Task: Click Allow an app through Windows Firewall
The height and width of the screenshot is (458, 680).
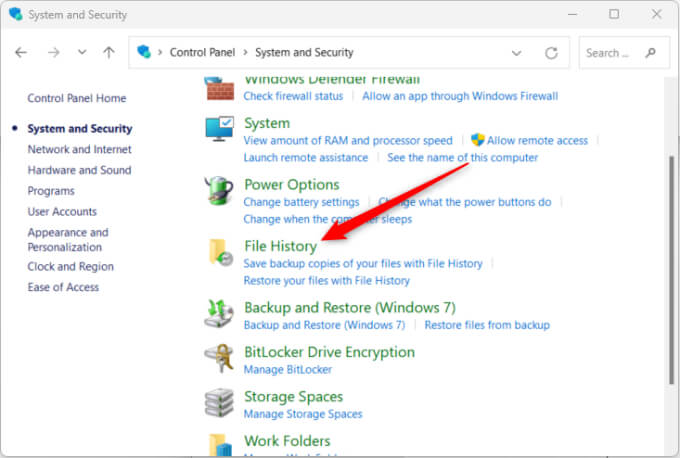Action: point(460,96)
